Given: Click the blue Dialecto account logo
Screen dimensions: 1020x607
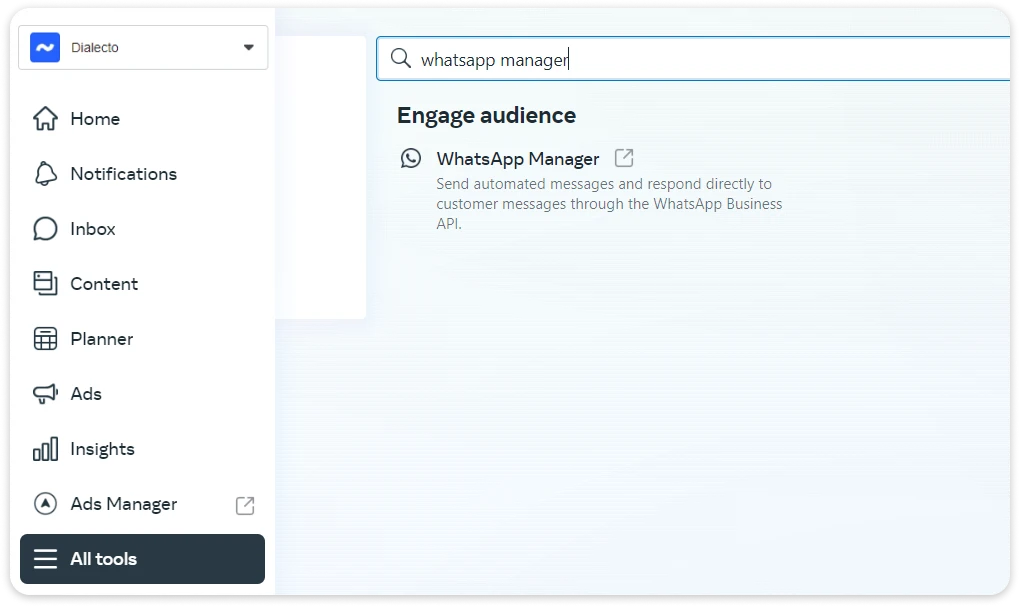Looking at the screenshot, I should pos(45,47).
